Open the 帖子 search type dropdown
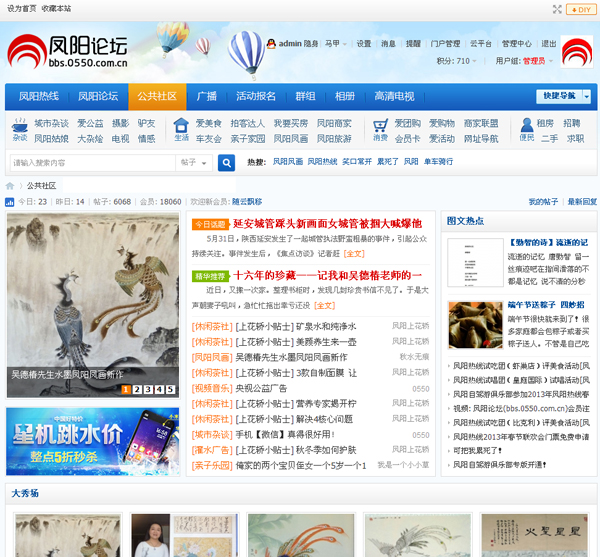The width and height of the screenshot is (600, 557). 194,163
